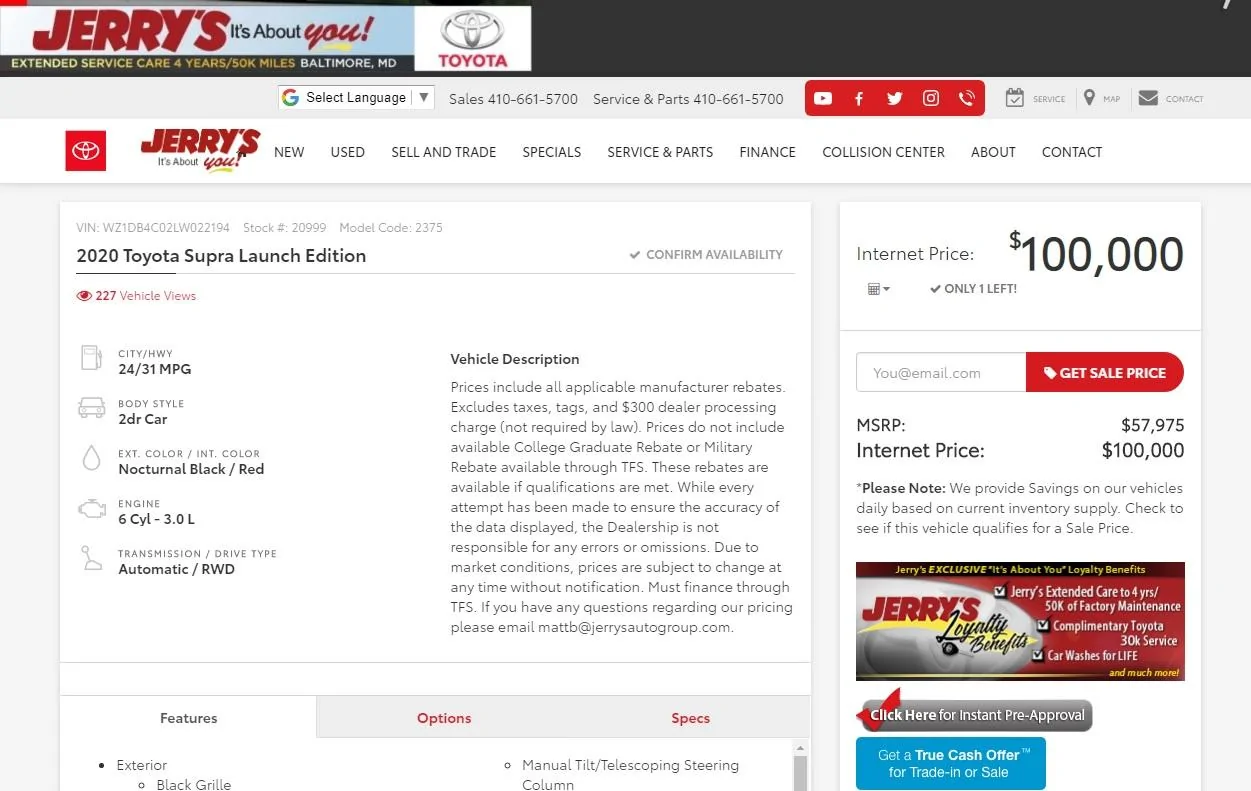This screenshot has height=791, width=1251.
Task: Click the Jerry's It's About You logo
Action: click(x=201, y=150)
